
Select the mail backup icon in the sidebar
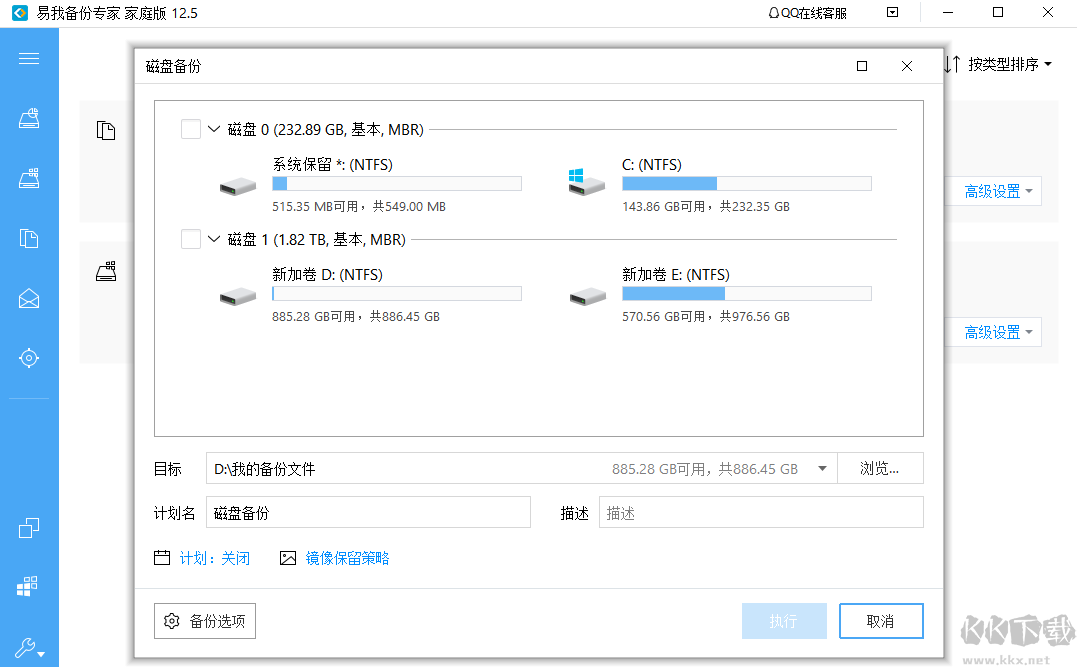coord(29,298)
